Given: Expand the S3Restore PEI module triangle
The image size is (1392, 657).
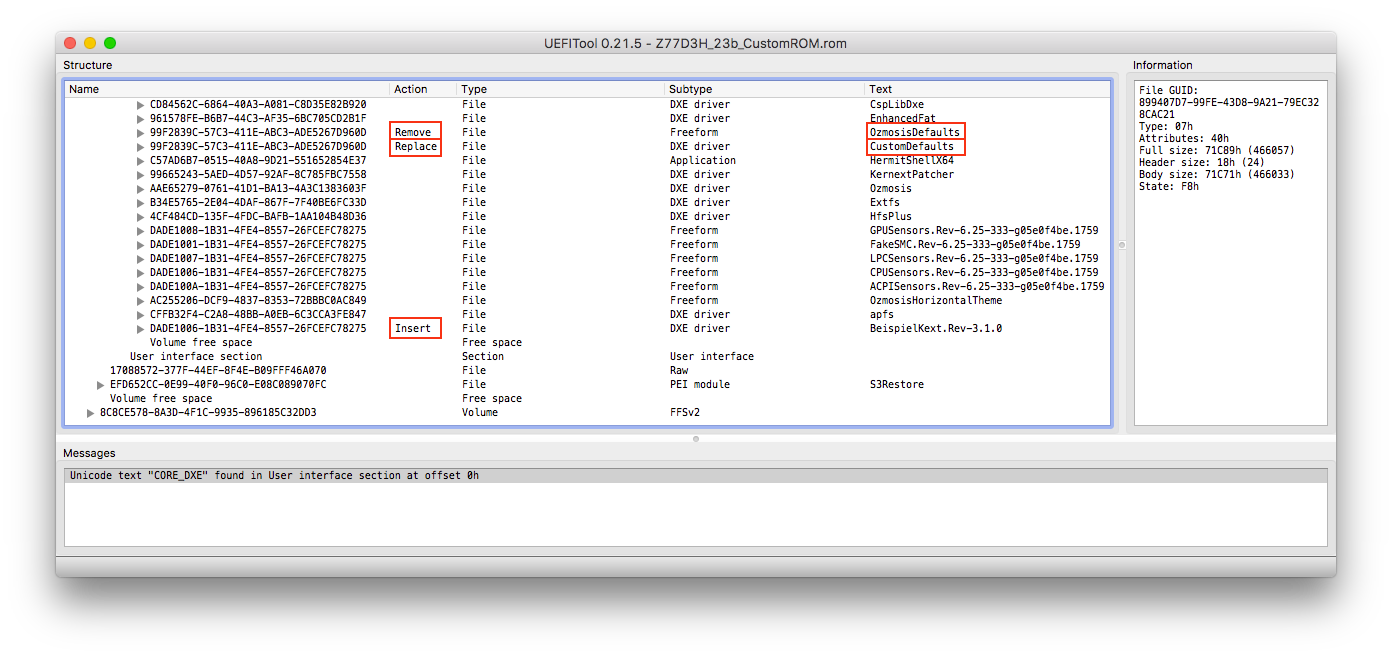Looking at the screenshot, I should pyautogui.click(x=101, y=384).
